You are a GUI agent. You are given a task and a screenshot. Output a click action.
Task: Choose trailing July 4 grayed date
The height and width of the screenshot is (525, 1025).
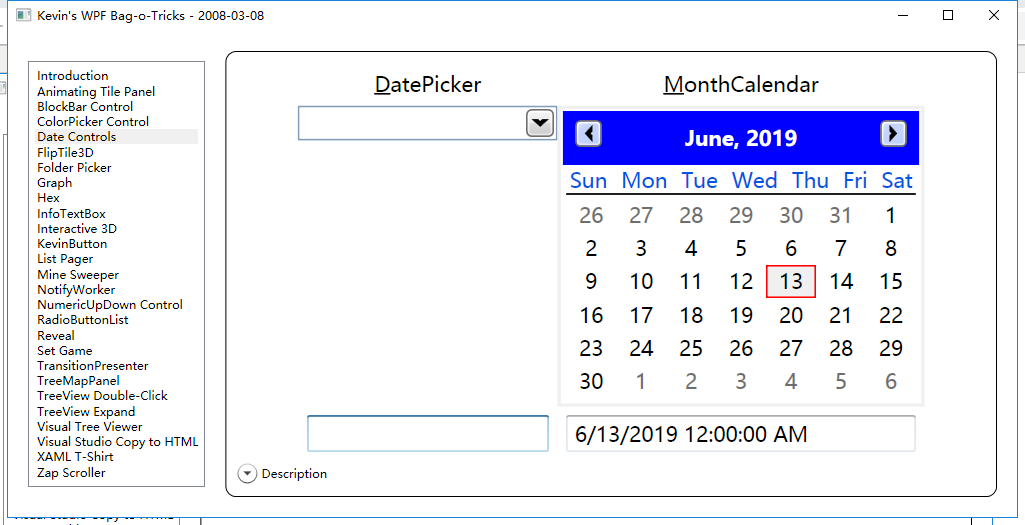tap(790, 381)
